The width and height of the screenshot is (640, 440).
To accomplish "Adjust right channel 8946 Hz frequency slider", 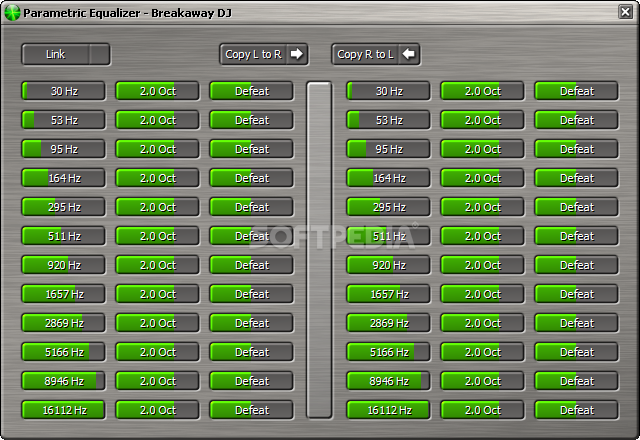I will click(x=388, y=381).
